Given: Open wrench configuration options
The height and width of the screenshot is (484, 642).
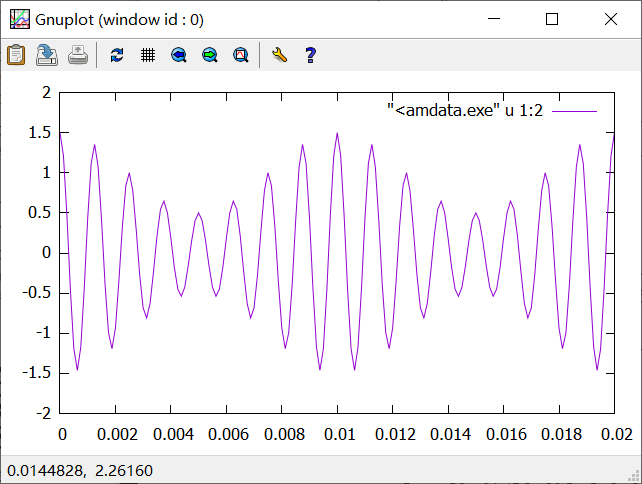Looking at the screenshot, I should pos(279,55).
